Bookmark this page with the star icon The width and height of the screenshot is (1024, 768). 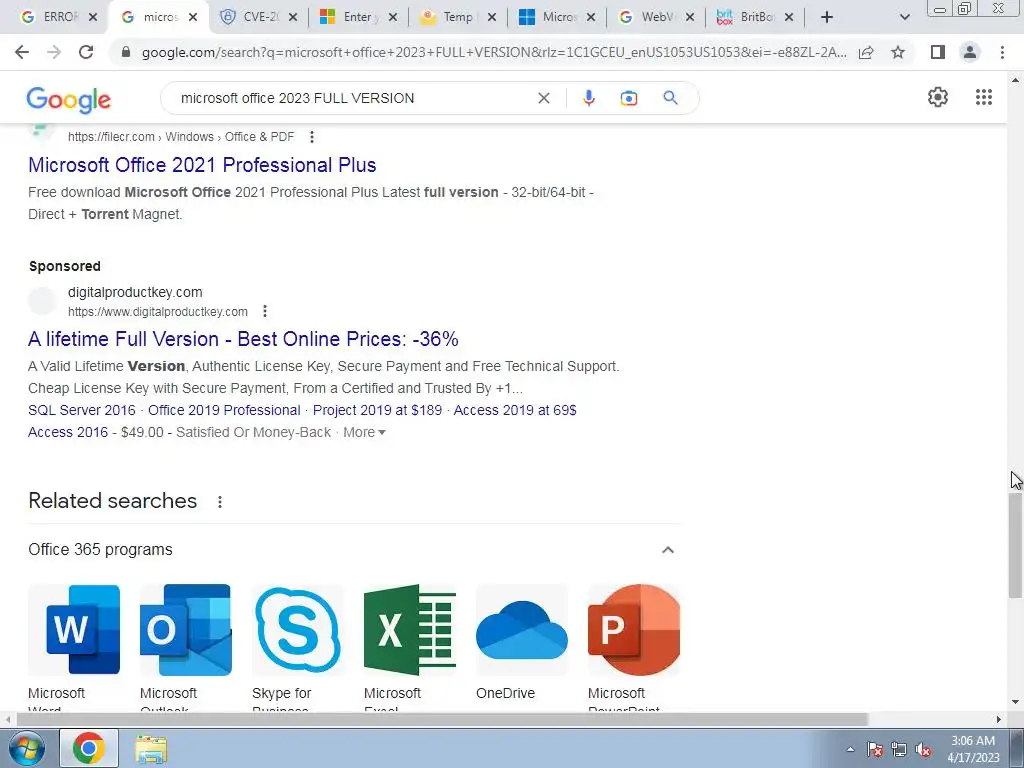click(x=898, y=52)
